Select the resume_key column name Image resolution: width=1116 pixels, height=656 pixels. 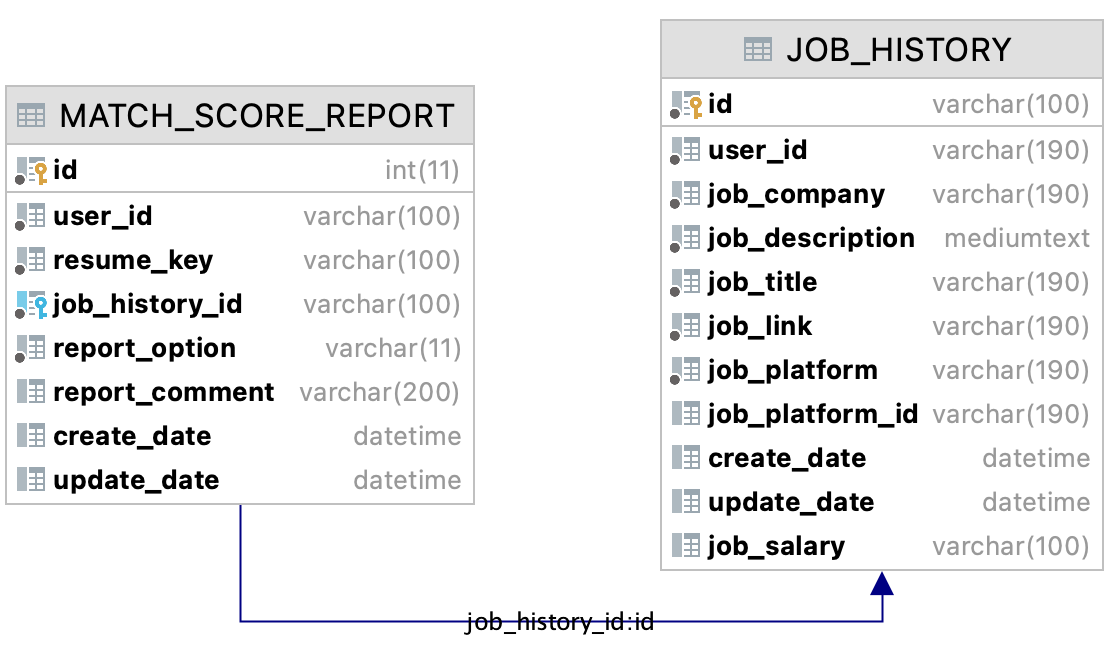pyautogui.click(x=133, y=260)
